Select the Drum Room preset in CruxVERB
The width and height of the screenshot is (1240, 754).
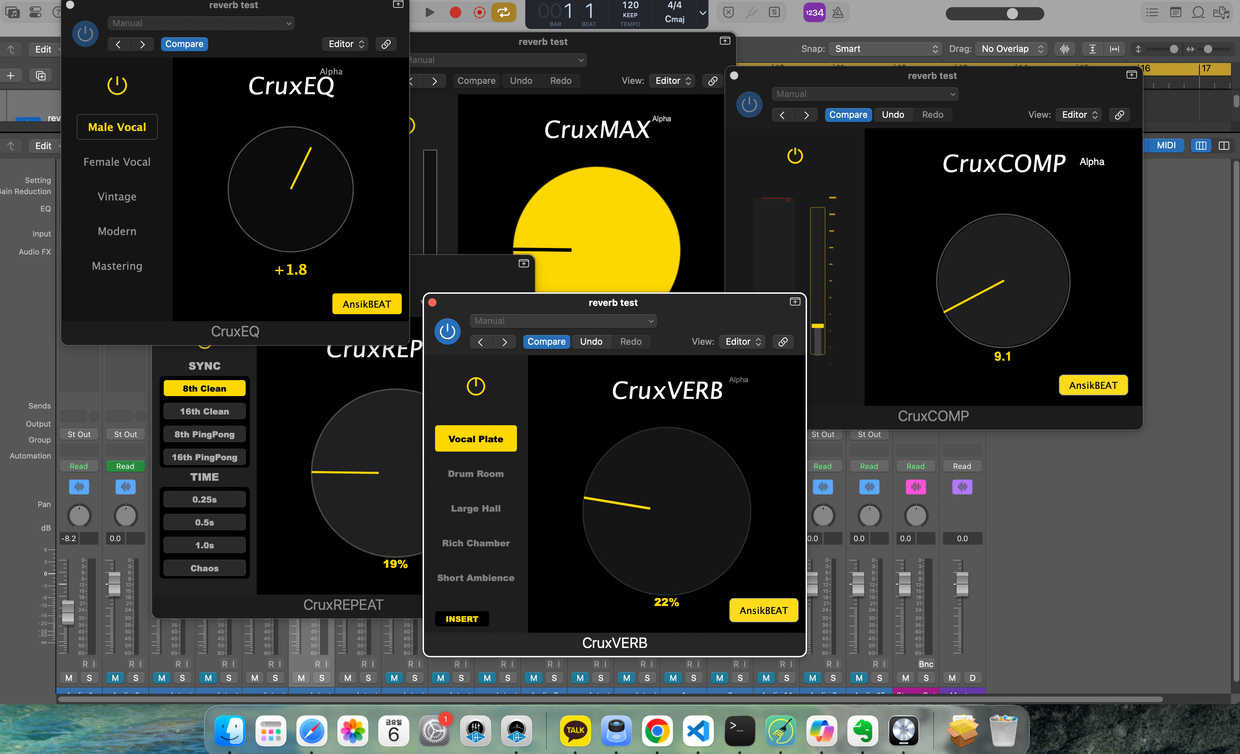coord(476,474)
